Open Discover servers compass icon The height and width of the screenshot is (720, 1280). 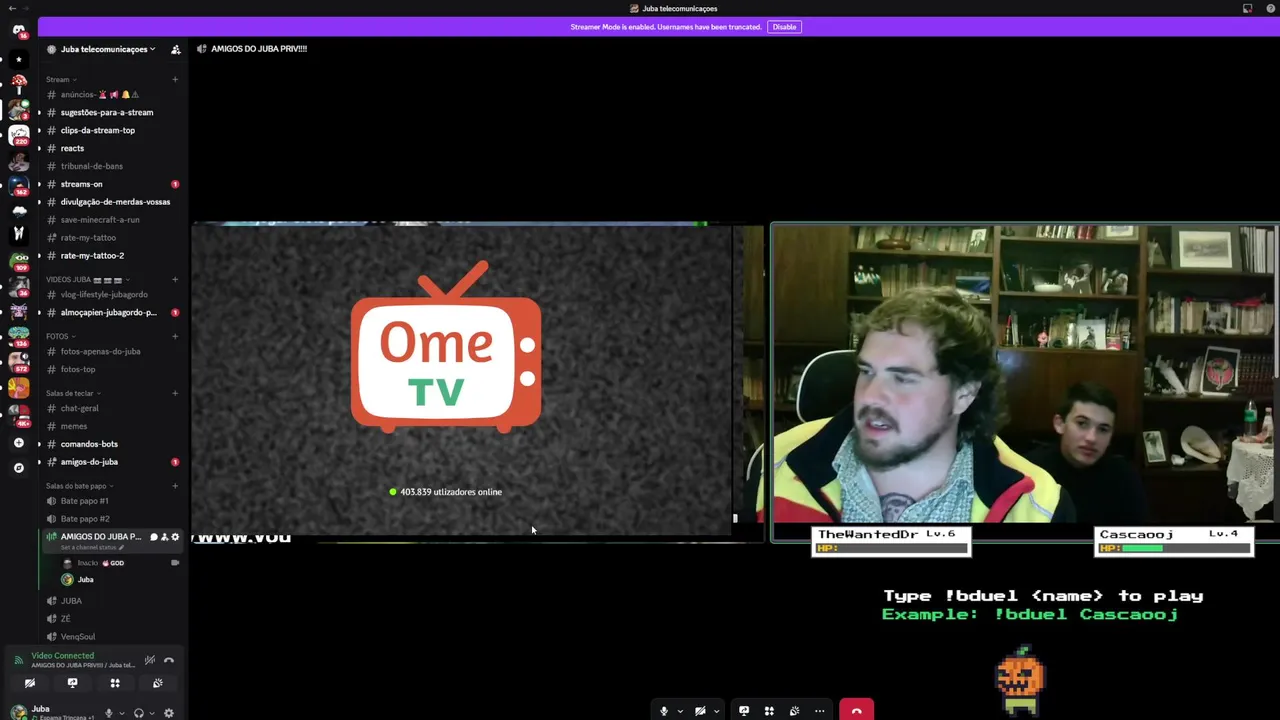(x=19, y=468)
